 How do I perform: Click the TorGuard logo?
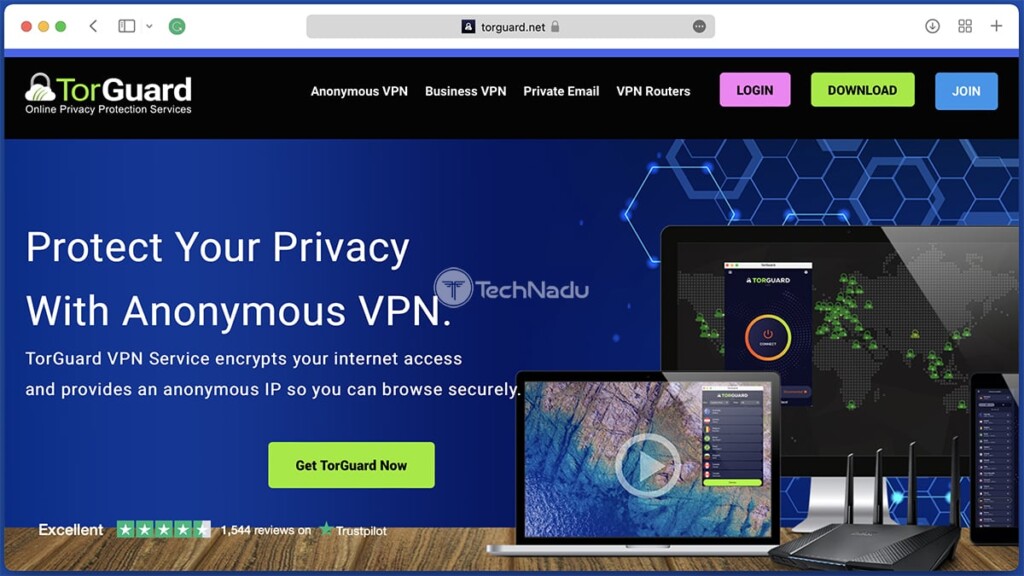[x=108, y=93]
